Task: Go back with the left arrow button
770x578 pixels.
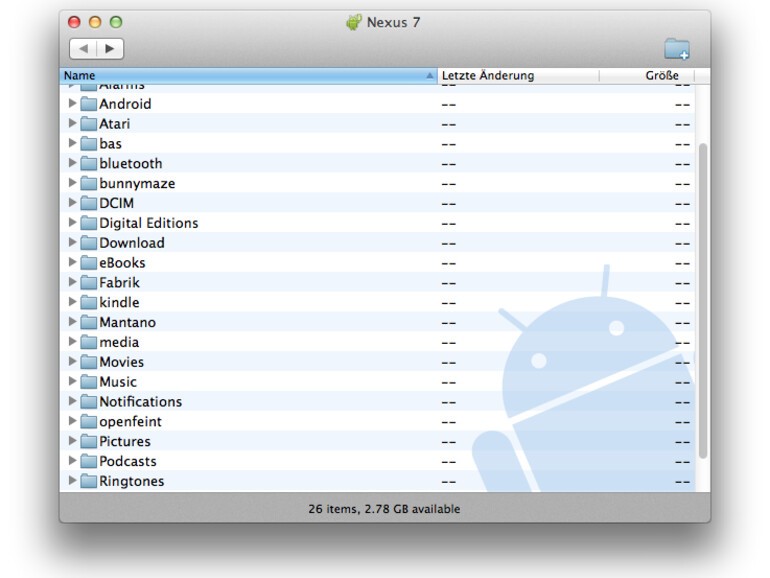Action: coord(83,49)
